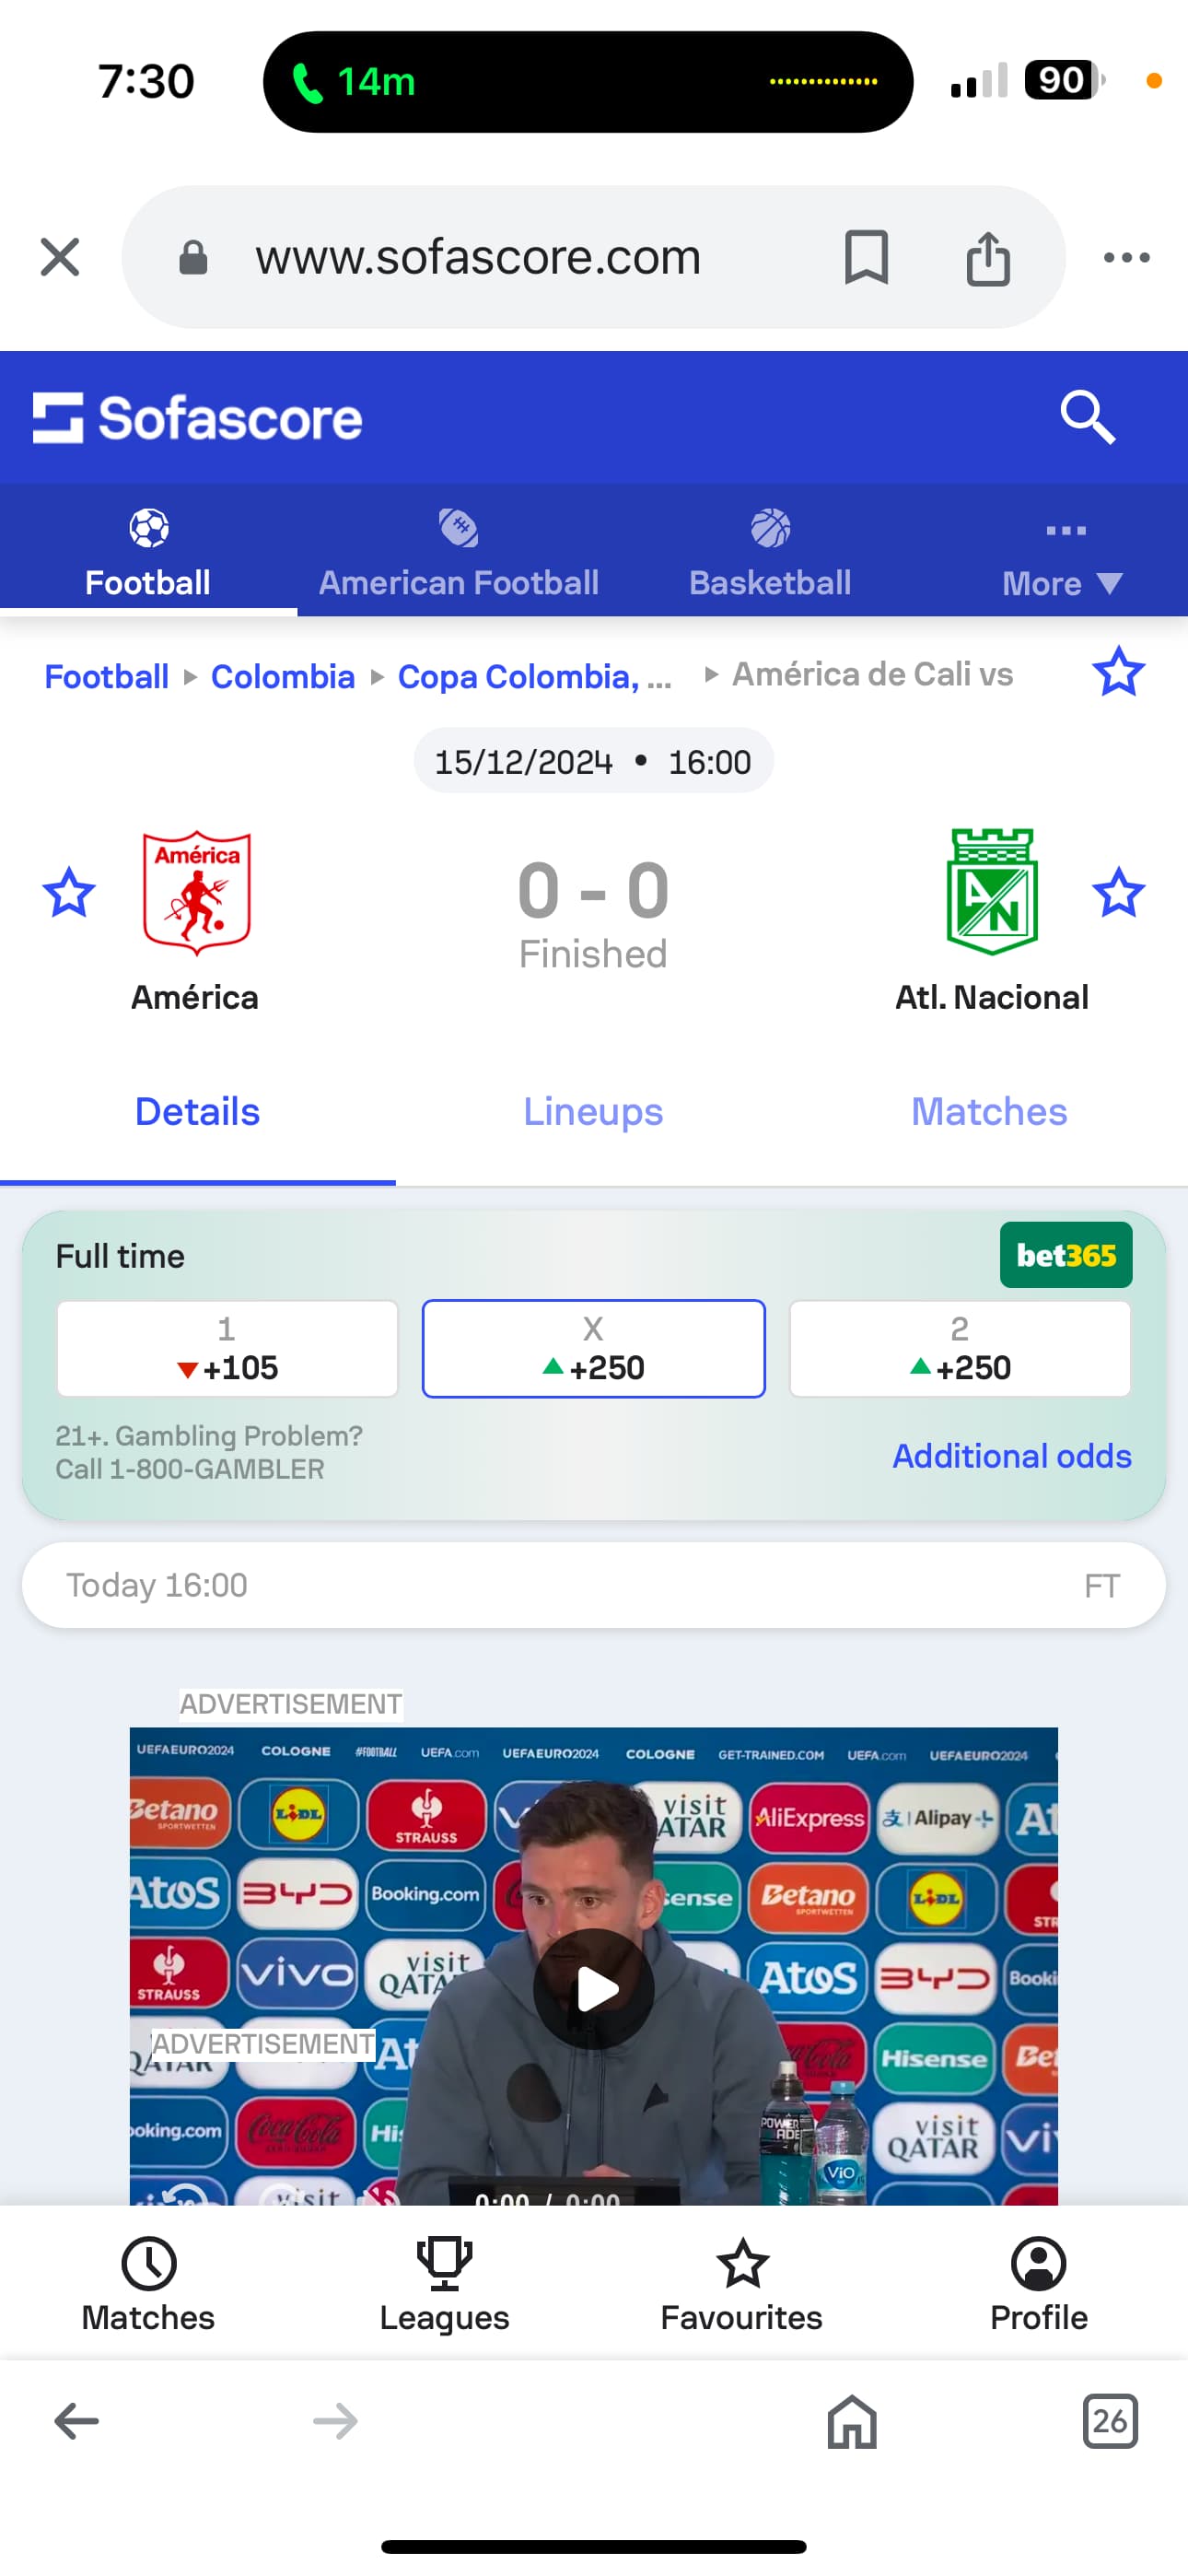This screenshot has height=2576, width=1188.
Task: Navigate back in browser
Action: [76, 2421]
